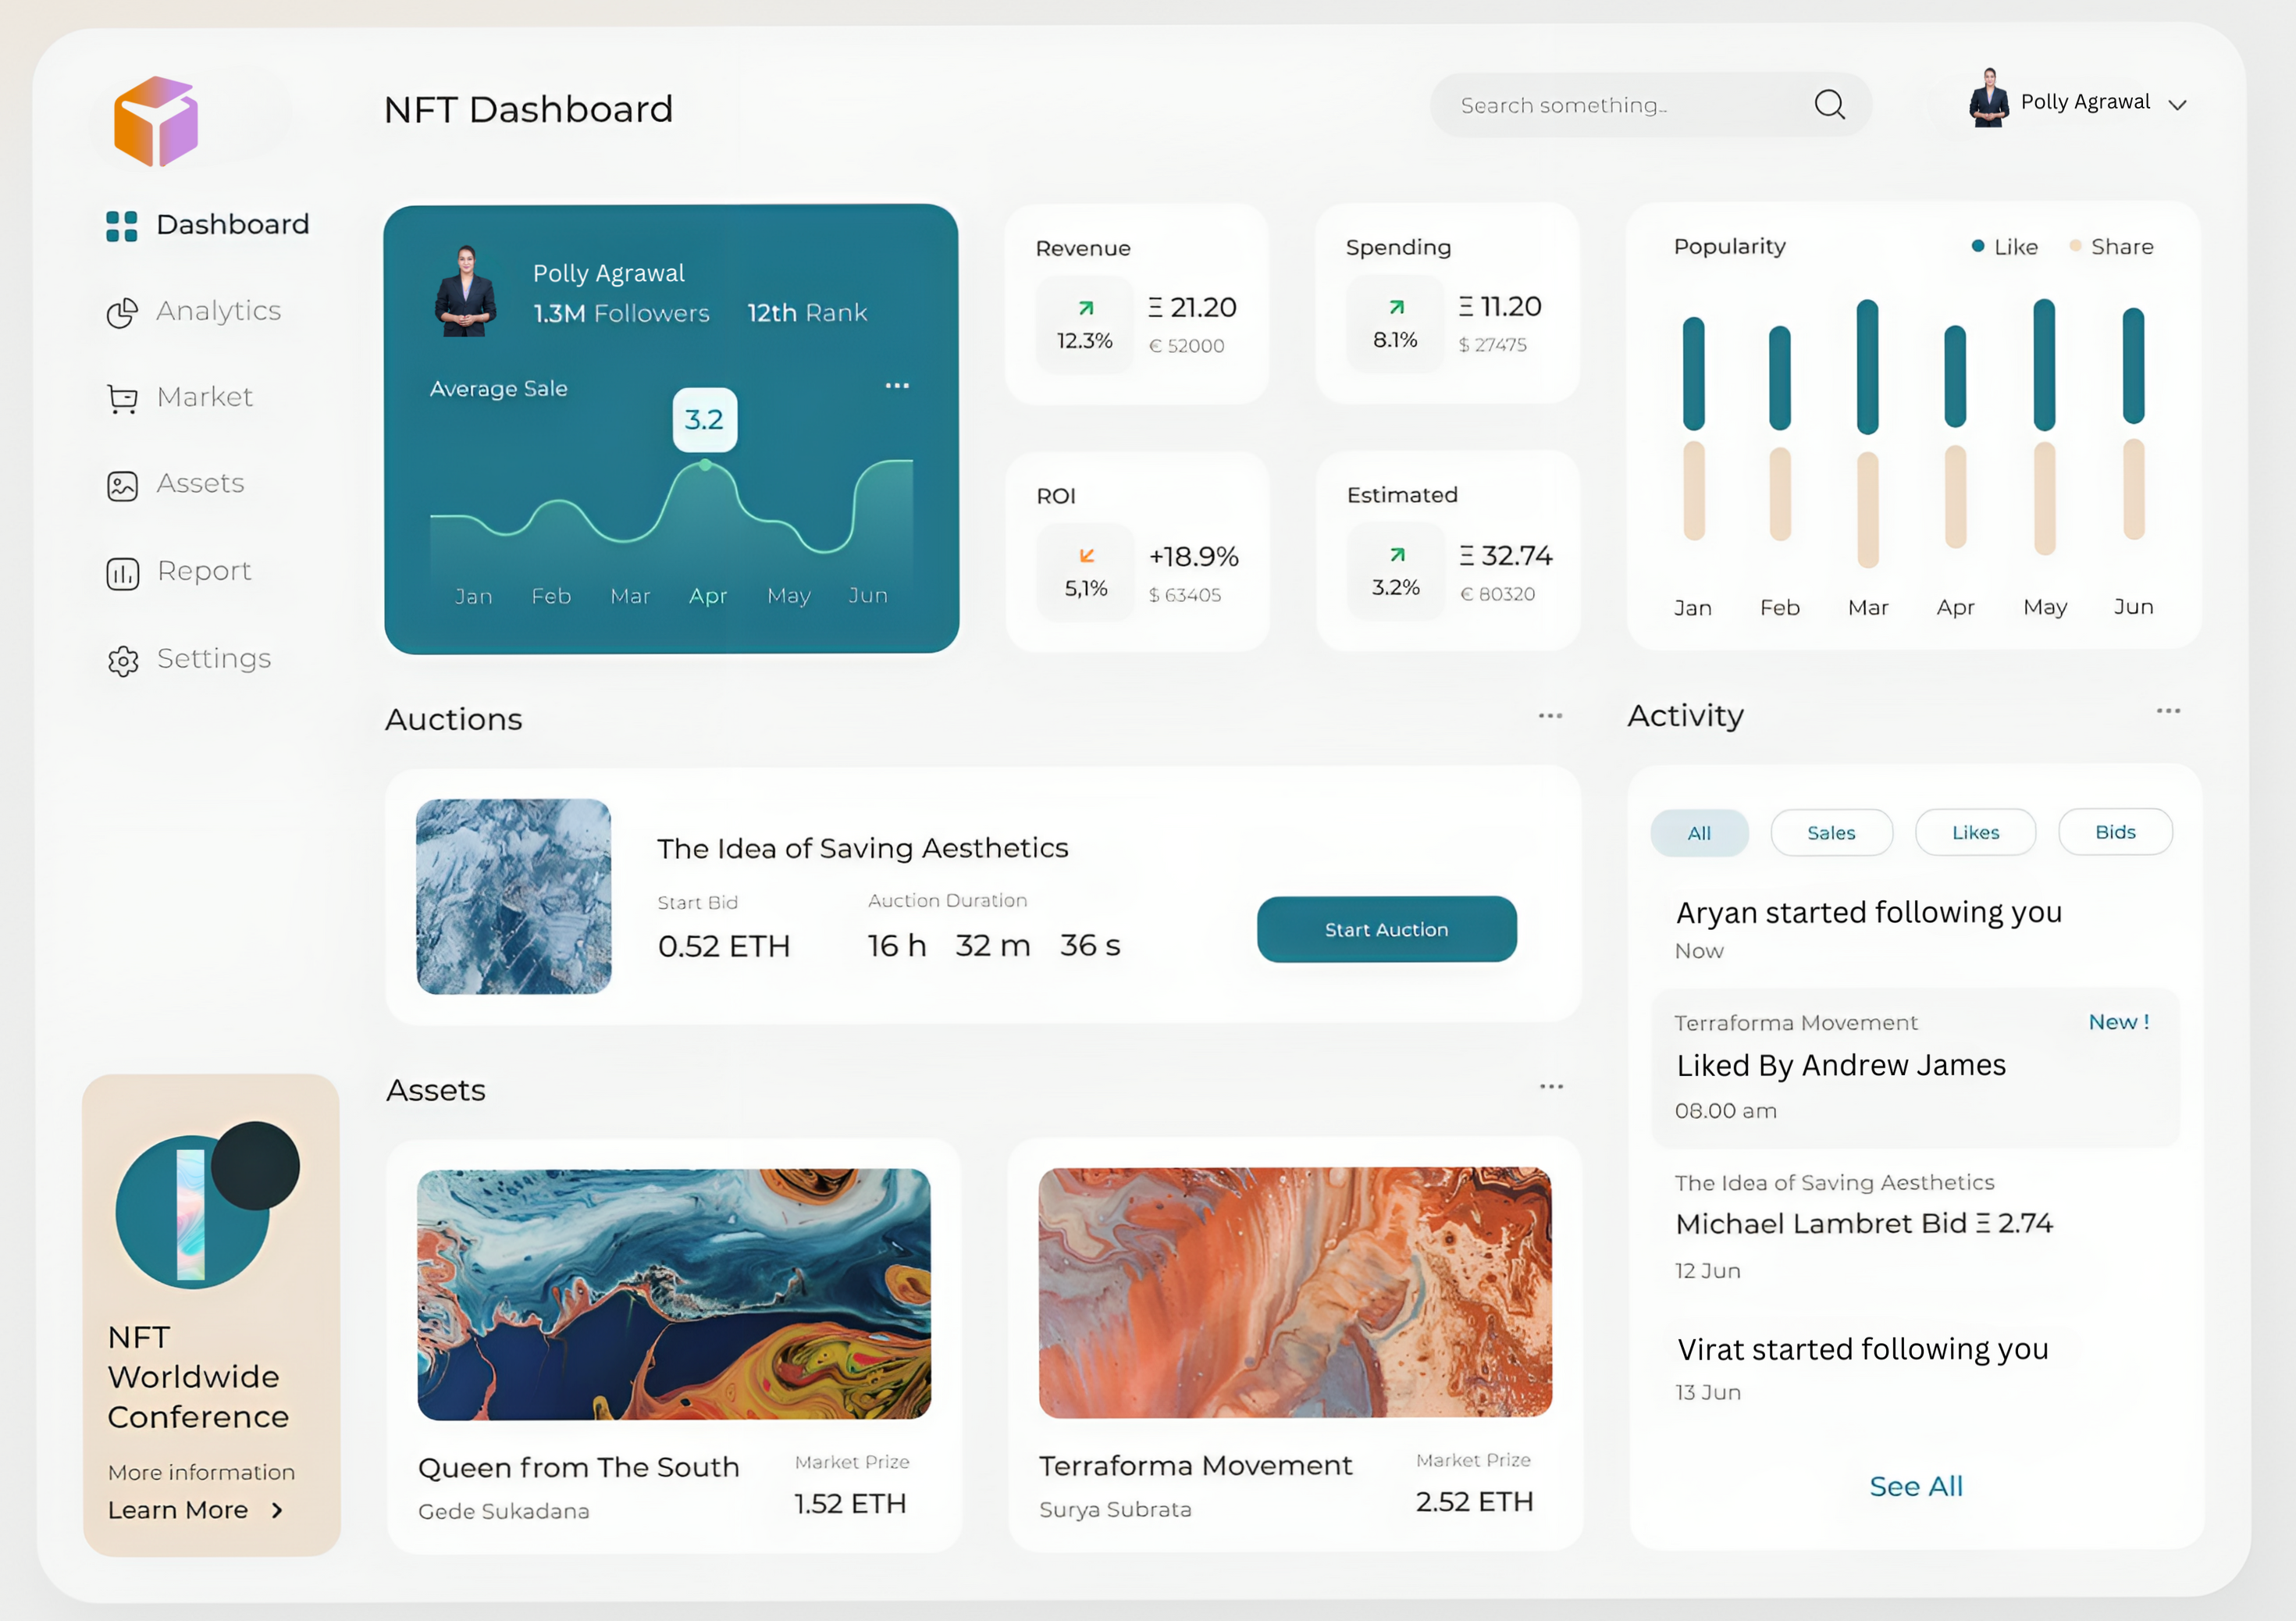Click the Assets image icon
Viewport: 2296px width, 1621px height.
pos(122,486)
